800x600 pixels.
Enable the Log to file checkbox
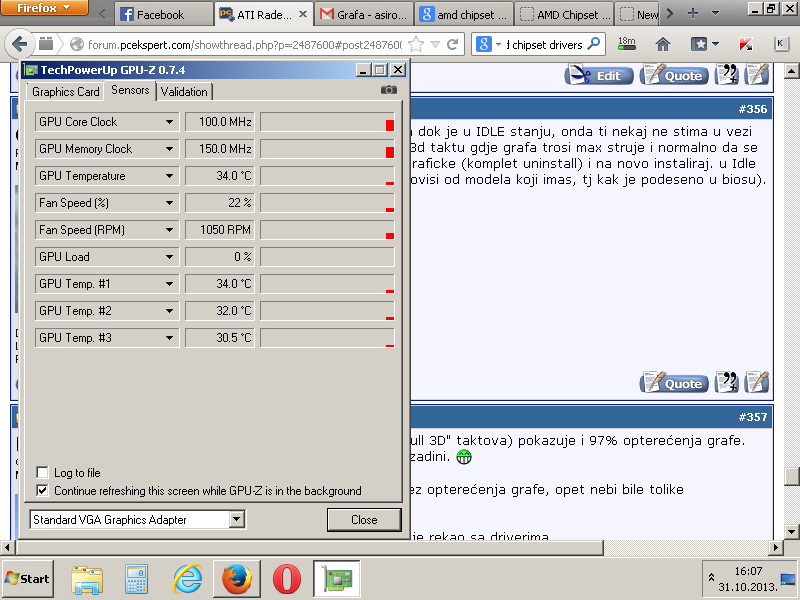pos(42,472)
